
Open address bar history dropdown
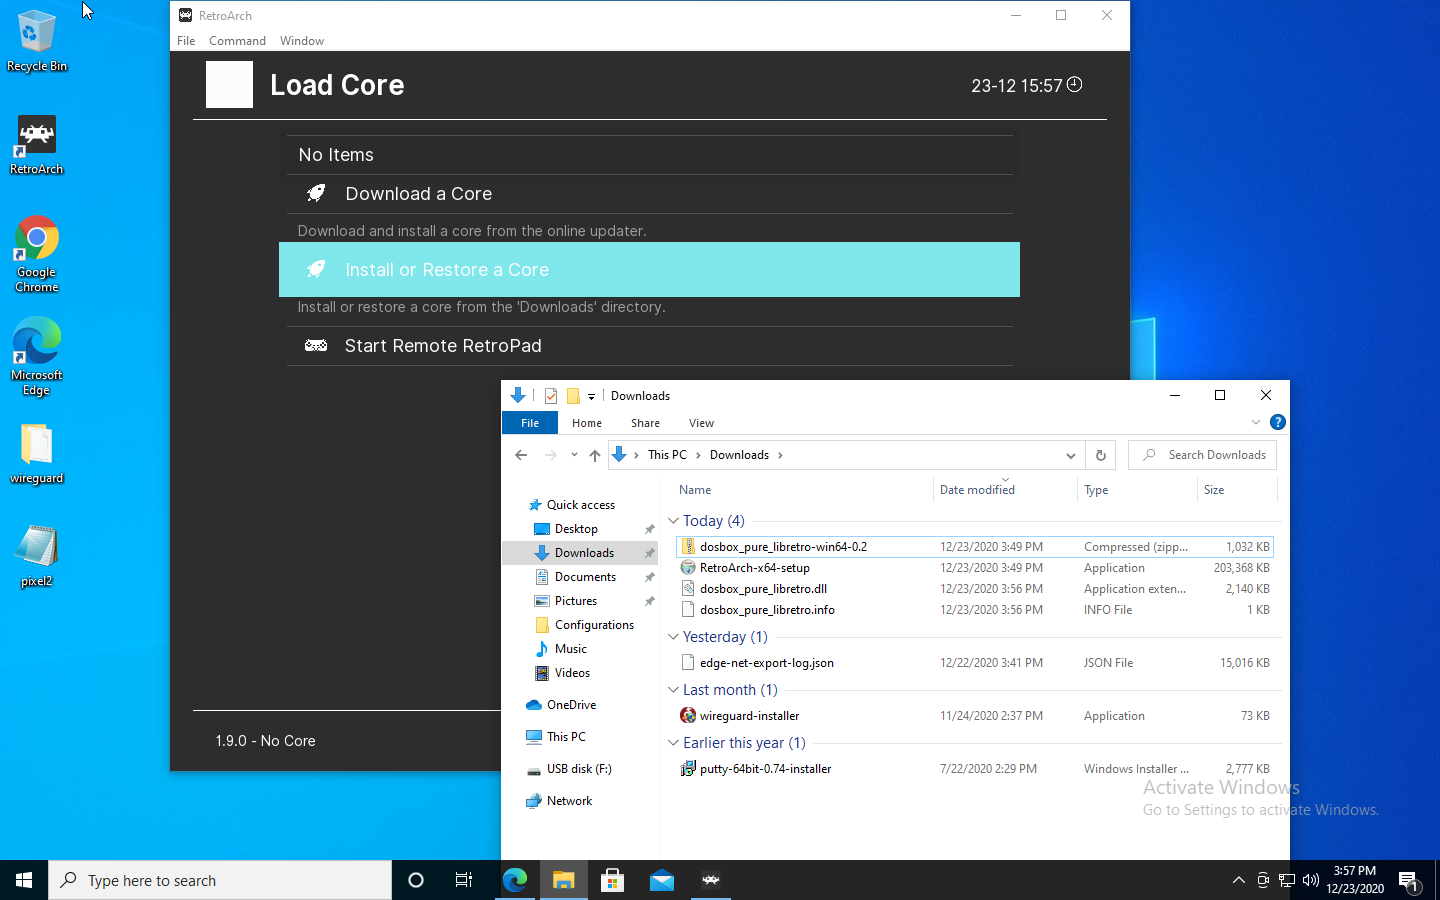[x=1070, y=455]
